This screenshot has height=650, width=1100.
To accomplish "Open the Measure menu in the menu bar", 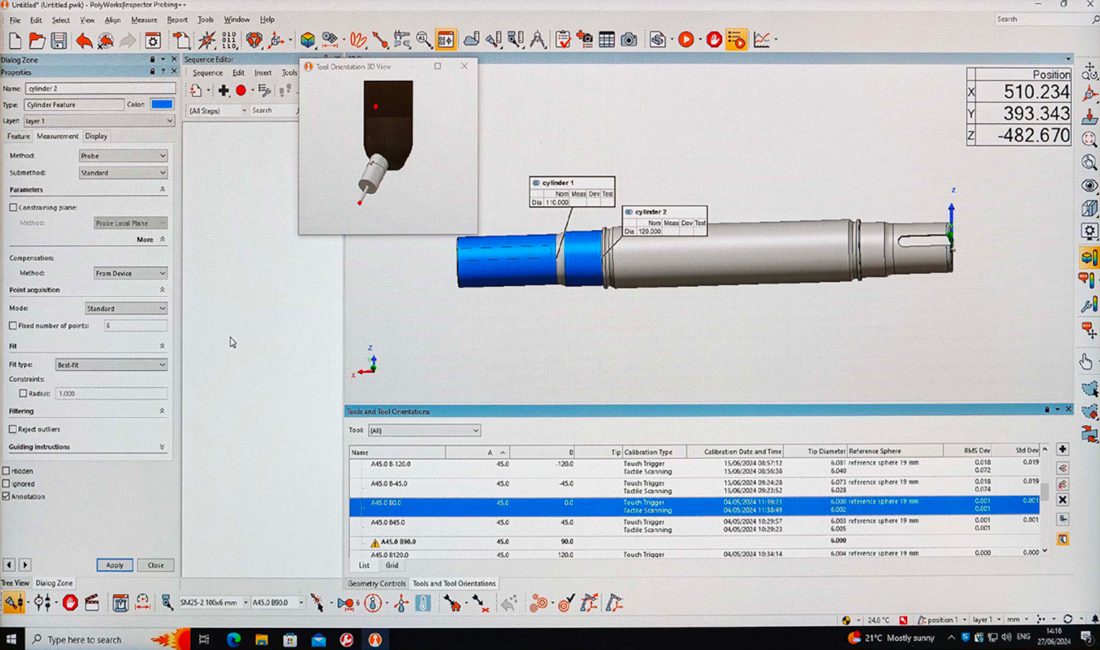I will pos(144,19).
